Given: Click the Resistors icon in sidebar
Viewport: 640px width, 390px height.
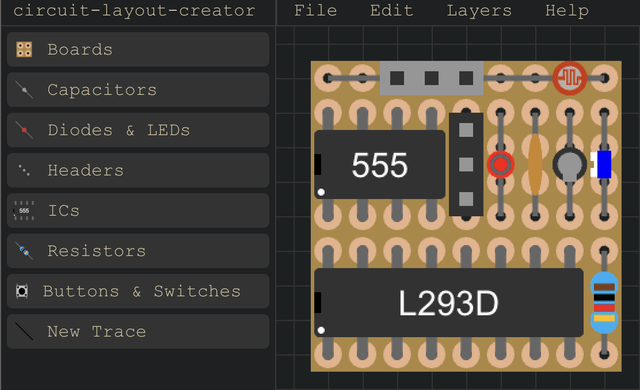Looking at the screenshot, I should (24, 251).
